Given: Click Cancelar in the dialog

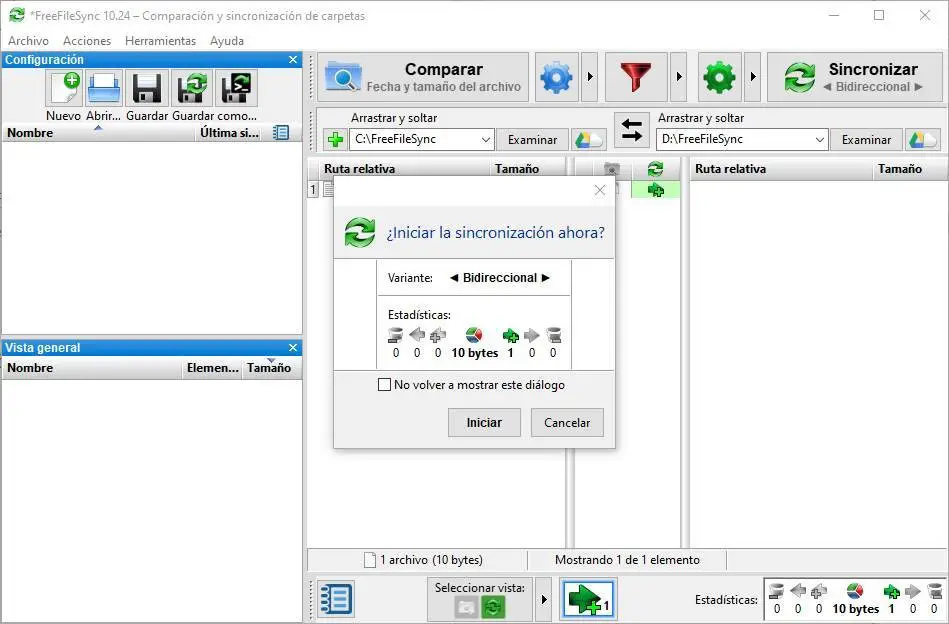Looking at the screenshot, I should [567, 422].
